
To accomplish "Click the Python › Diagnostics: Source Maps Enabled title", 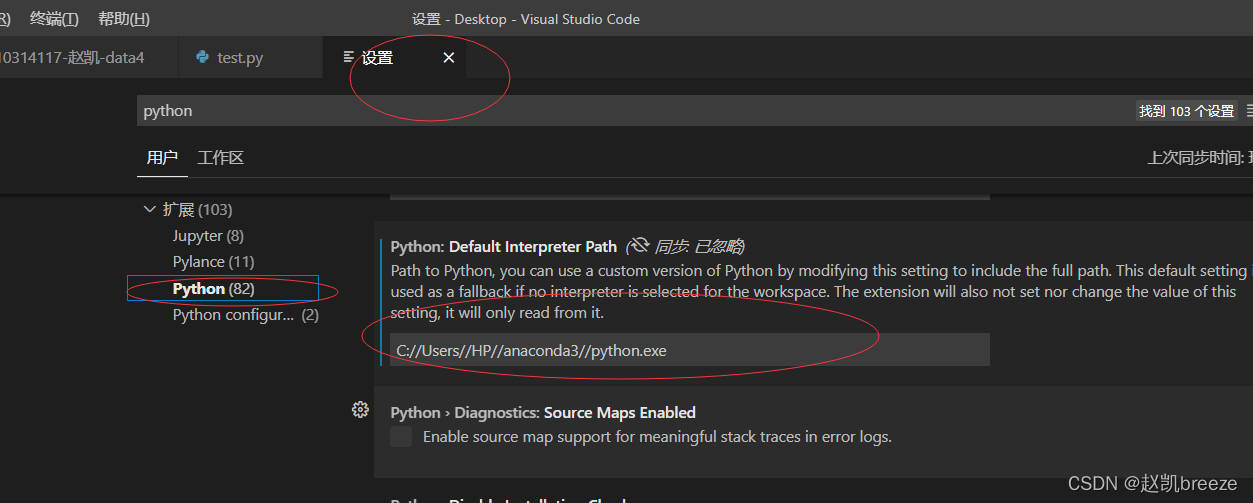I will [x=543, y=412].
